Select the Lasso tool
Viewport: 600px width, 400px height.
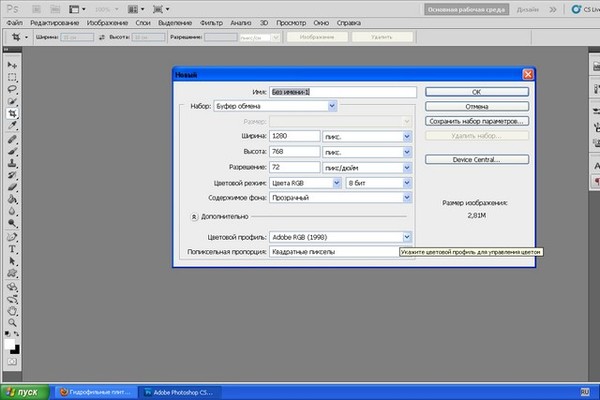coord(13,89)
